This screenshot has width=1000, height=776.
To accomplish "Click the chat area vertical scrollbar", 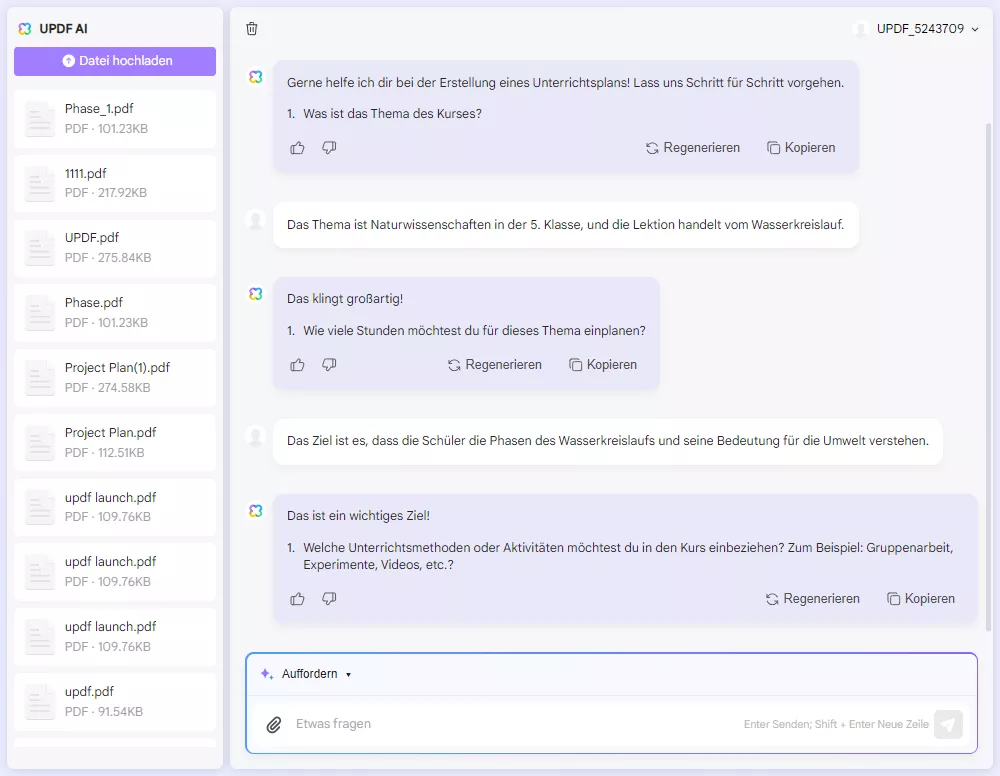I will (988, 376).
